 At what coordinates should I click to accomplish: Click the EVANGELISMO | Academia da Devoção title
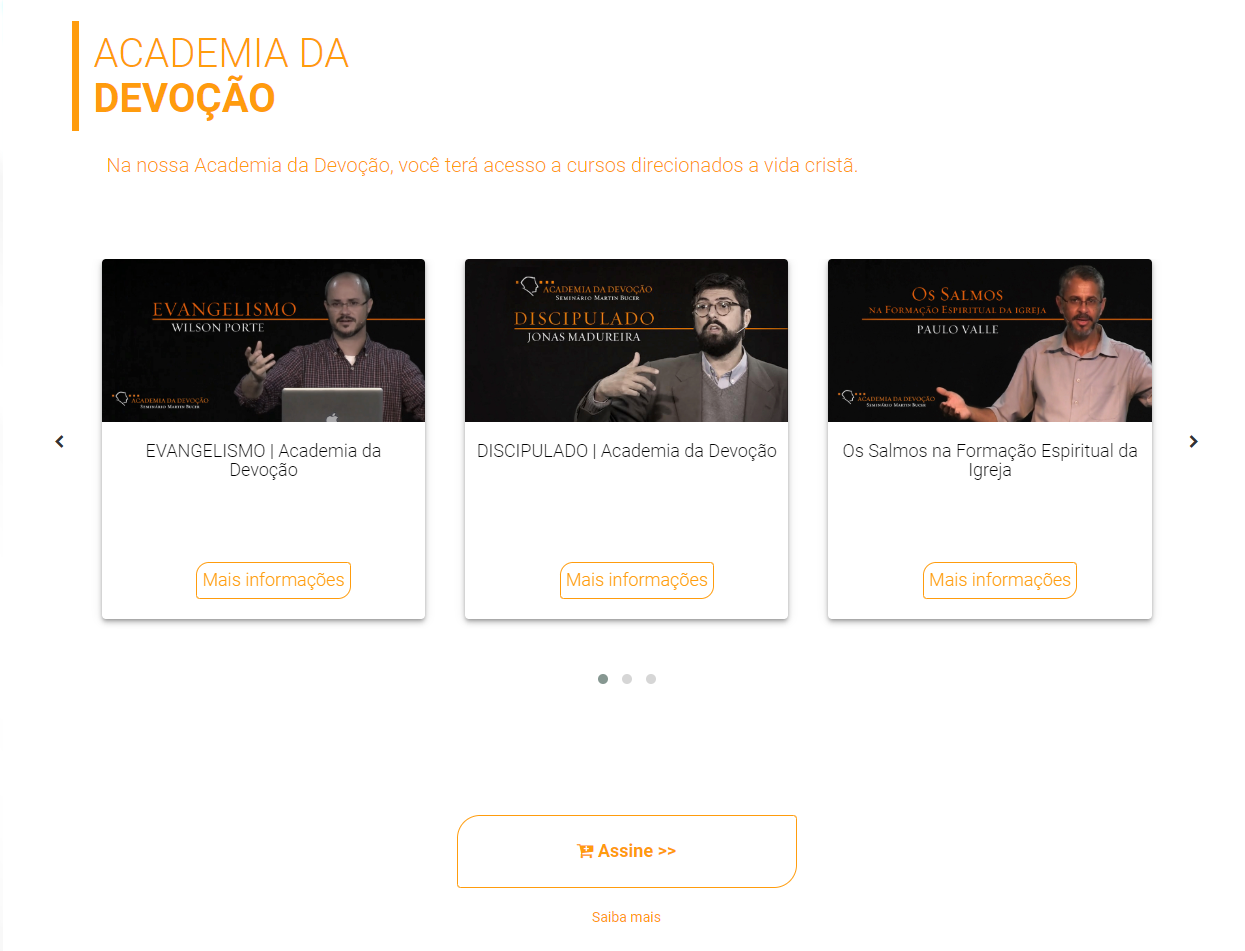point(264,460)
